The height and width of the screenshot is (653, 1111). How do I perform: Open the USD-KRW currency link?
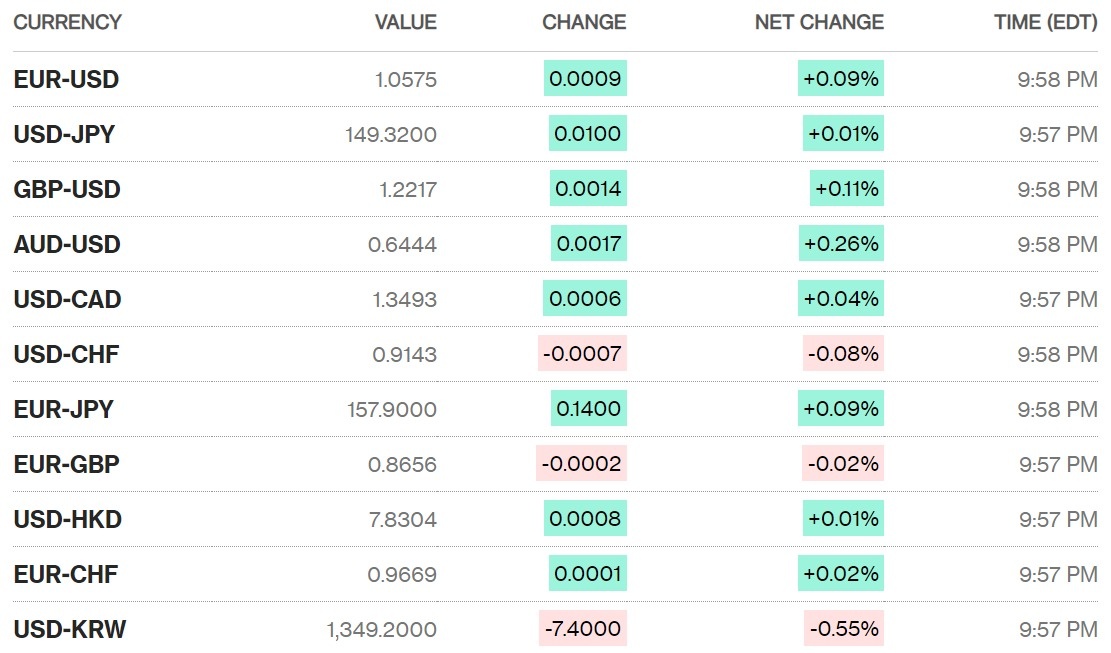[x=70, y=629]
